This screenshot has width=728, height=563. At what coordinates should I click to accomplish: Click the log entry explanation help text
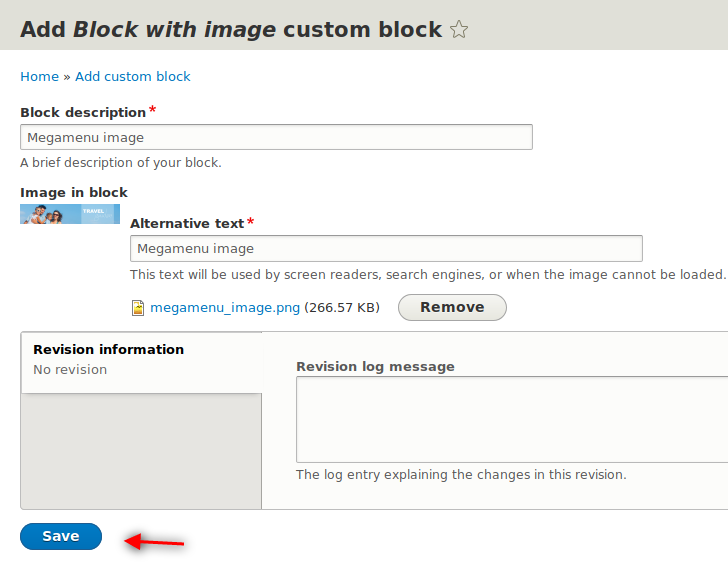tap(462, 475)
